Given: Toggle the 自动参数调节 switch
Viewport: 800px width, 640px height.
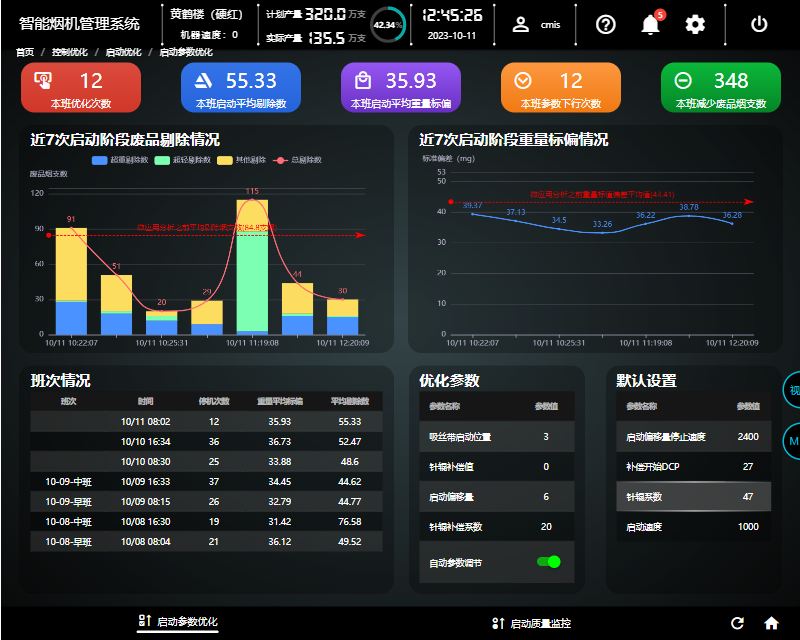Looking at the screenshot, I should point(548,562).
